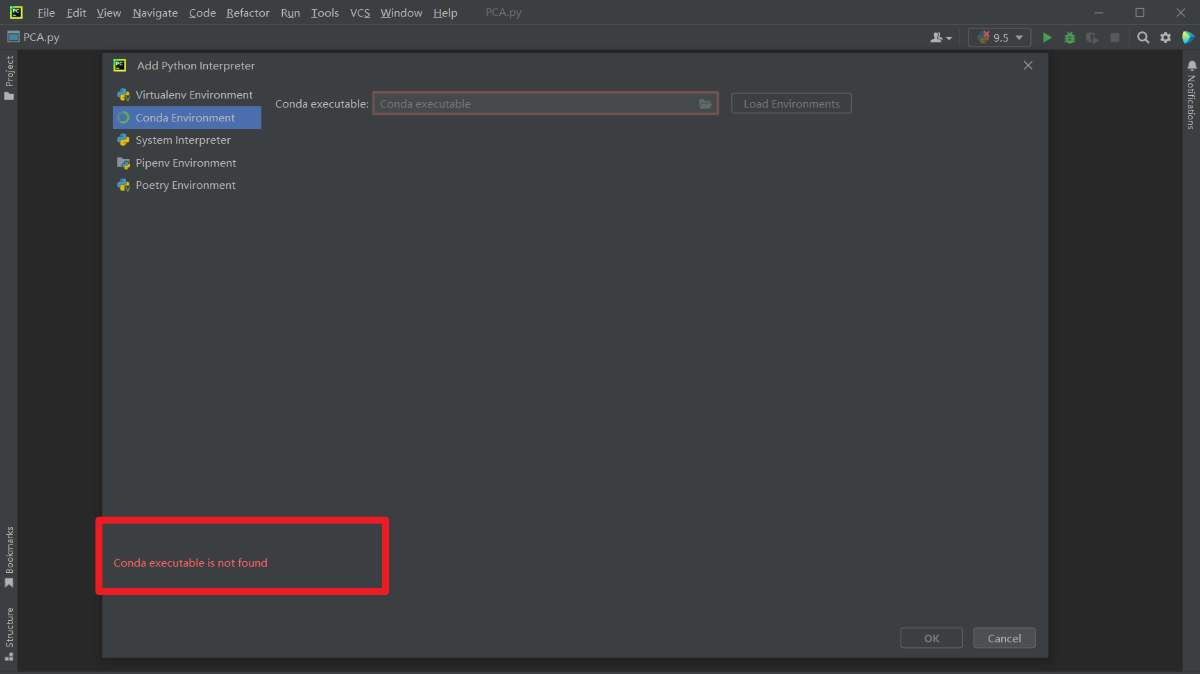Open the Refactor menu
The height and width of the screenshot is (674, 1200).
248,13
